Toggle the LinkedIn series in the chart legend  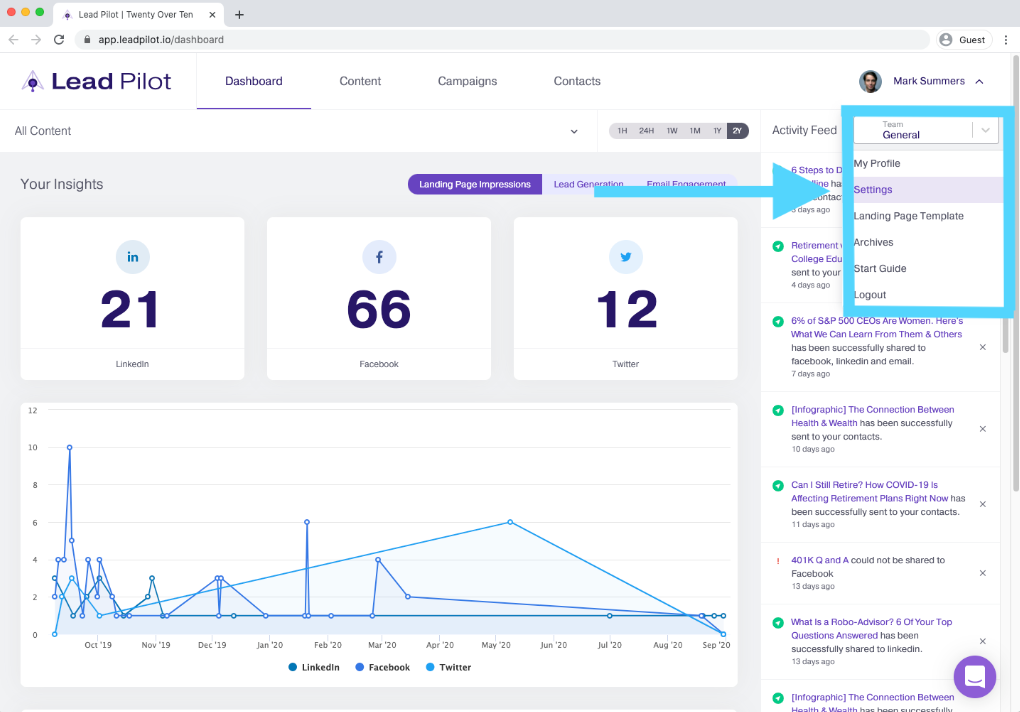tap(314, 668)
